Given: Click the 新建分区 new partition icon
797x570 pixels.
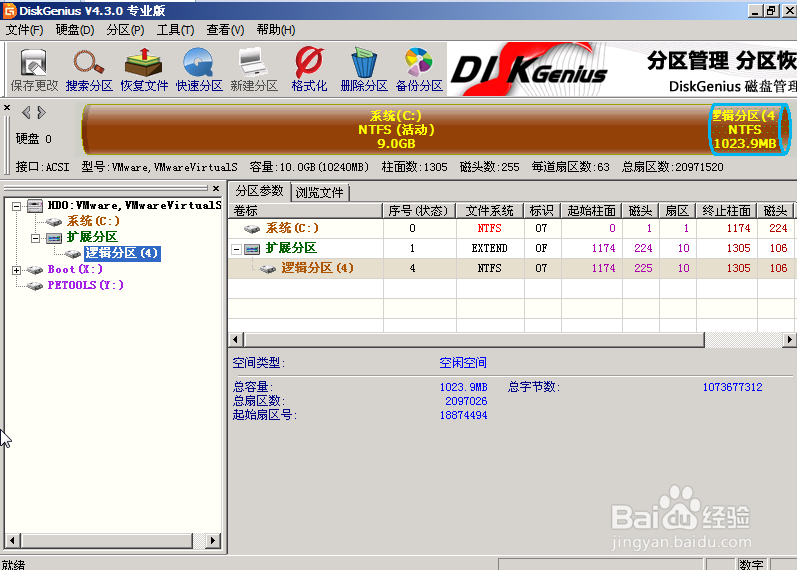Looking at the screenshot, I should tap(254, 70).
